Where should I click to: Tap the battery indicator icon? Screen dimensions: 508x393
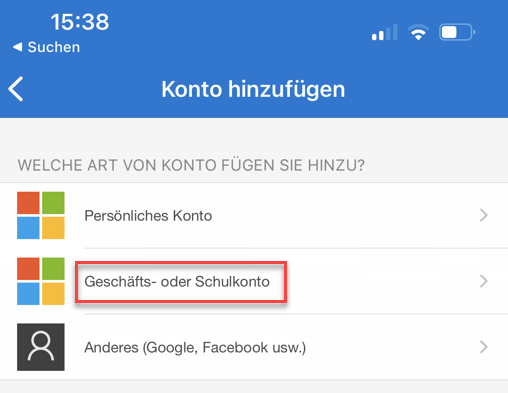click(457, 32)
